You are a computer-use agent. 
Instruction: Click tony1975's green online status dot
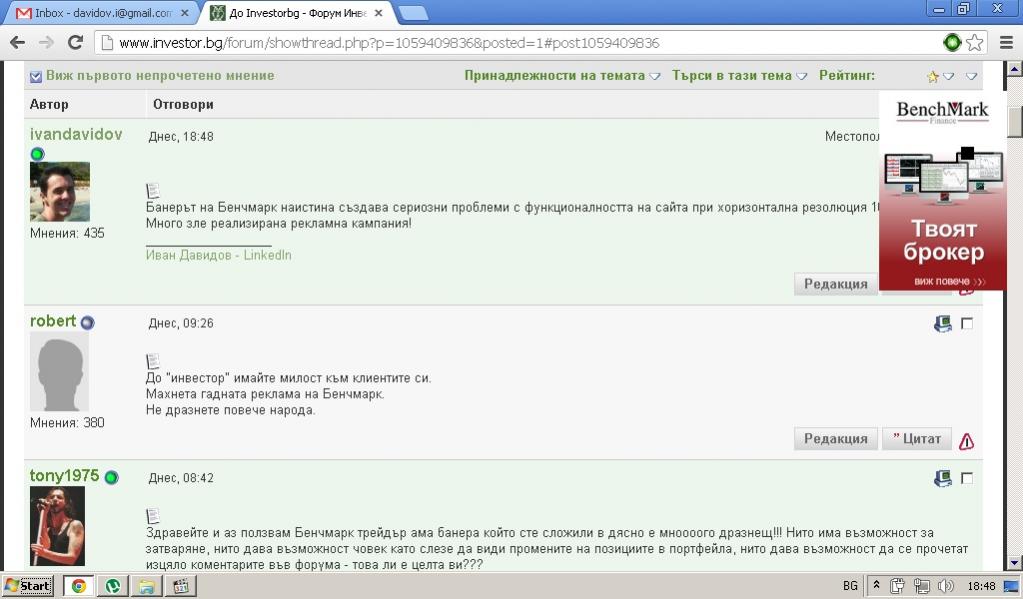pos(112,477)
